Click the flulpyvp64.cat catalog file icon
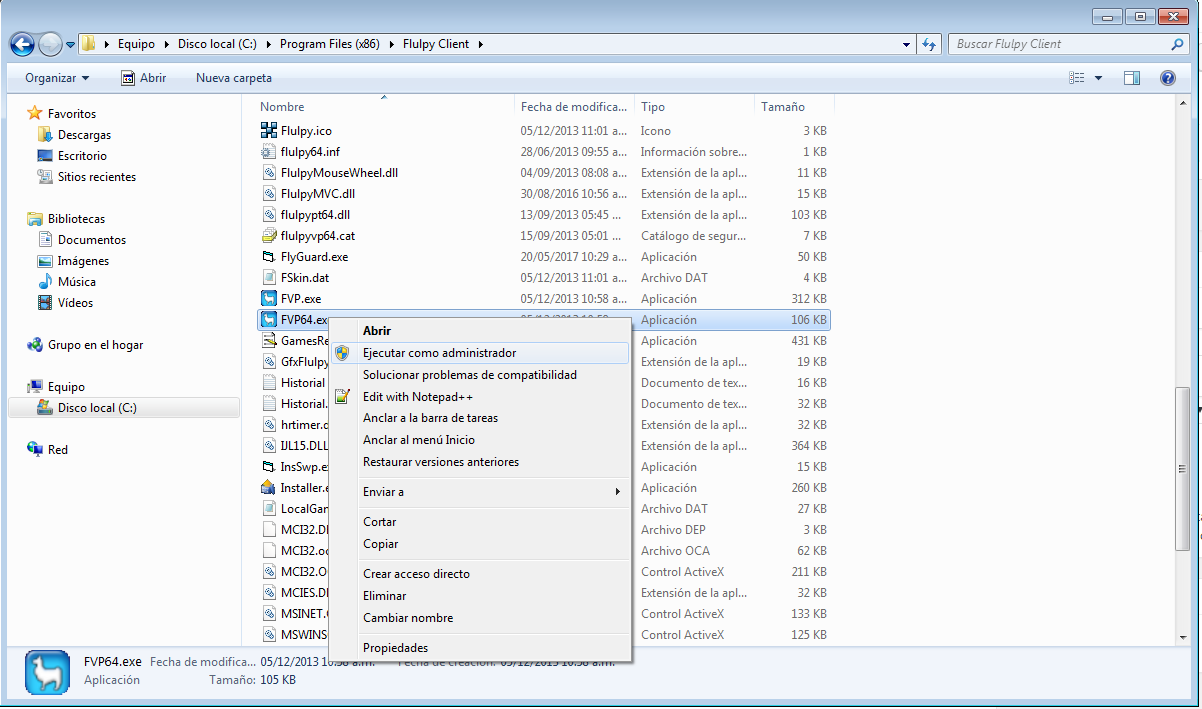 tap(268, 236)
